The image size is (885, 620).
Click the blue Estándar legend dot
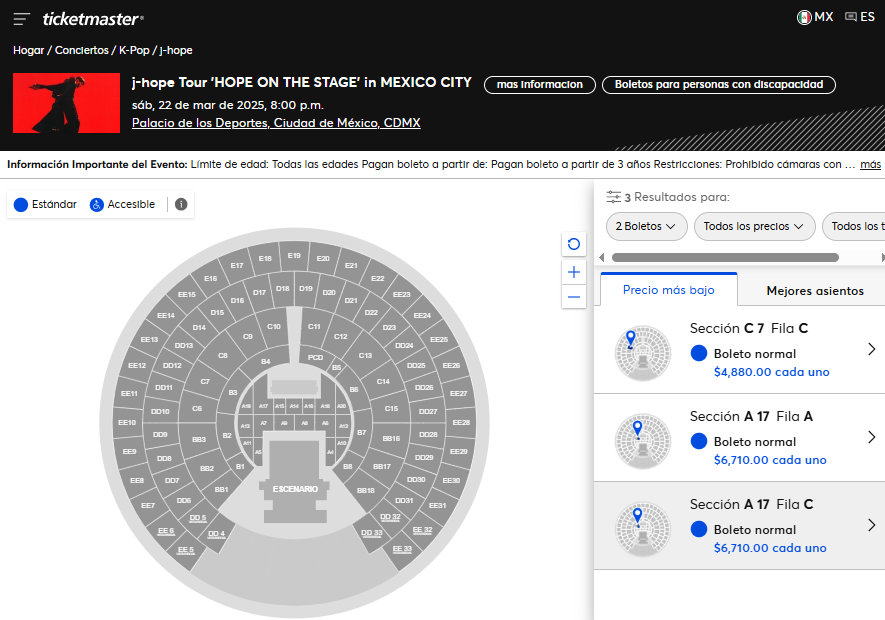coord(21,204)
